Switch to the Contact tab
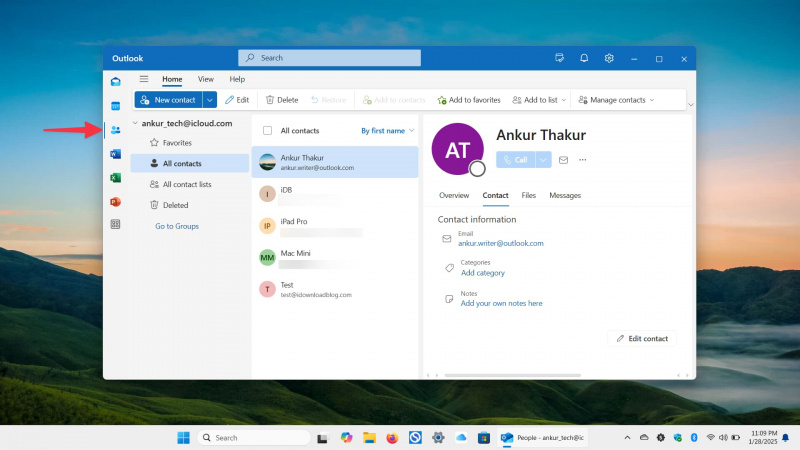This screenshot has height=450, width=800. pos(495,195)
